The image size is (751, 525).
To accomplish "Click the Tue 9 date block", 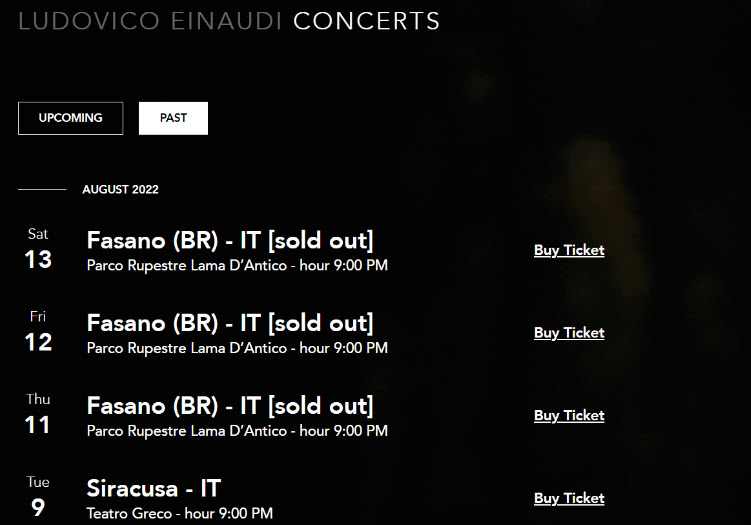I will [38, 497].
